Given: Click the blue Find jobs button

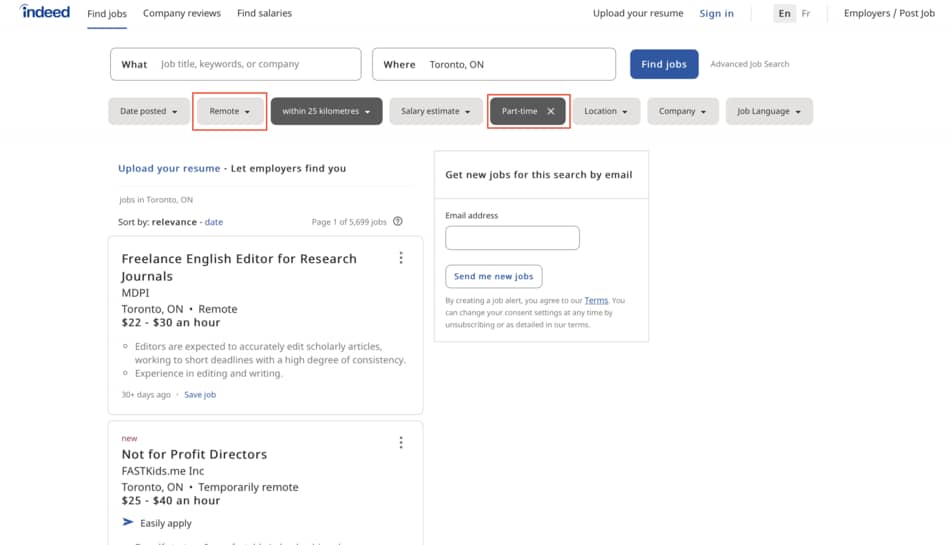Looking at the screenshot, I should pyautogui.click(x=664, y=64).
